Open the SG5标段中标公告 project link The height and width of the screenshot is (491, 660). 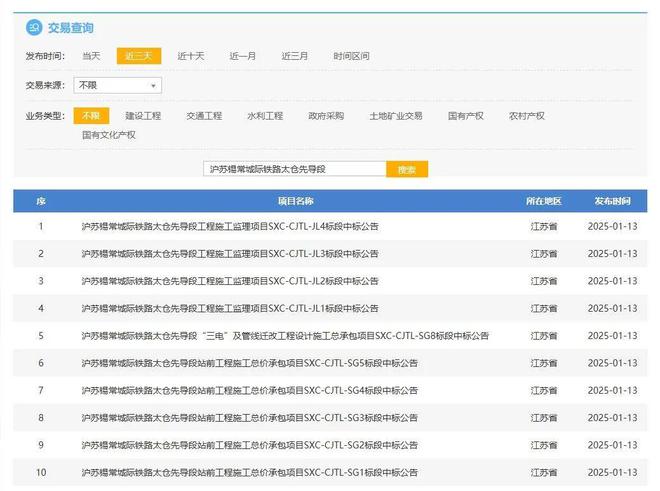tap(250, 363)
